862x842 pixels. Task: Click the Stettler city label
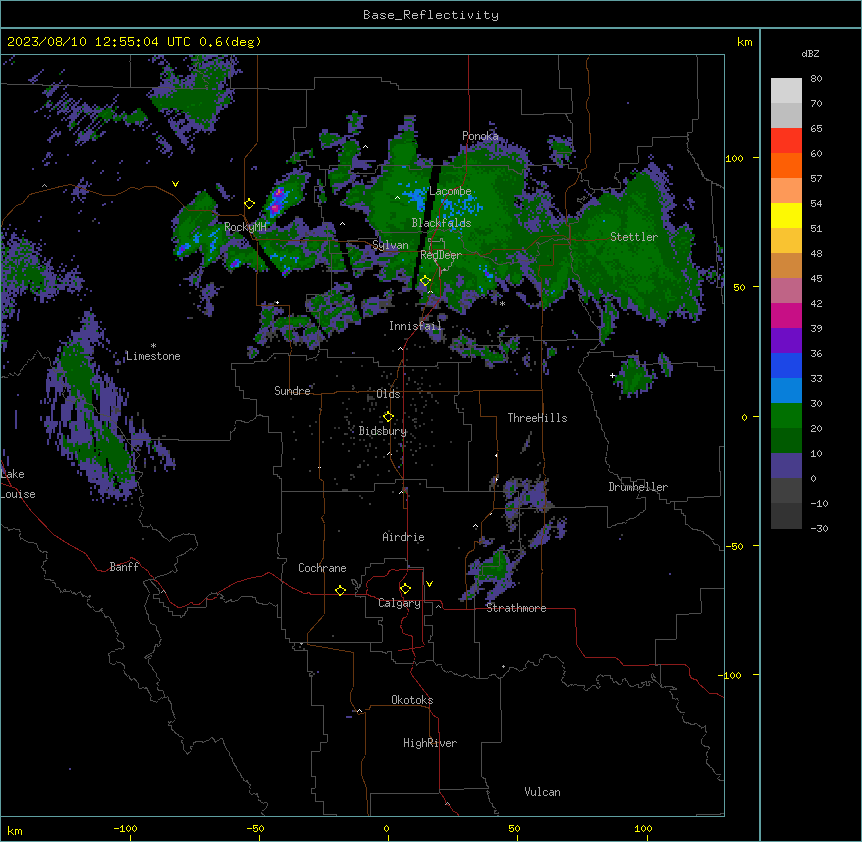coord(634,237)
